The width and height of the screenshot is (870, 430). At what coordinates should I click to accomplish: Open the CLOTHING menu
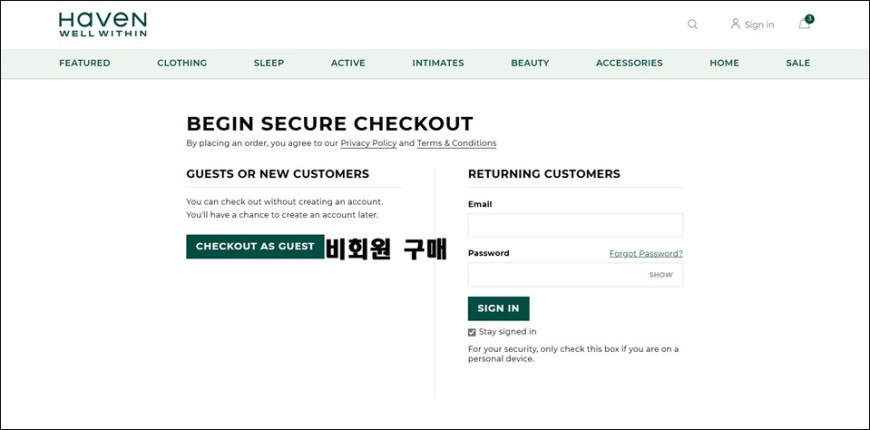point(182,63)
